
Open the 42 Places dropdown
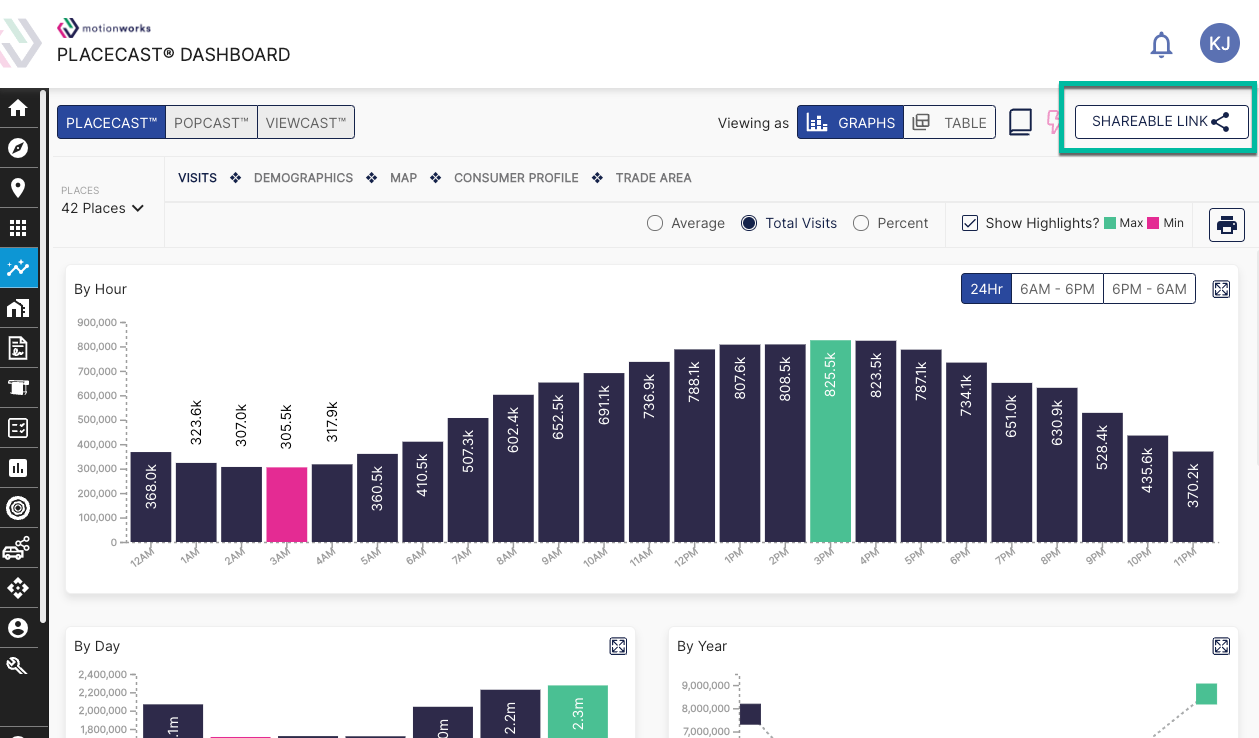click(x=103, y=208)
